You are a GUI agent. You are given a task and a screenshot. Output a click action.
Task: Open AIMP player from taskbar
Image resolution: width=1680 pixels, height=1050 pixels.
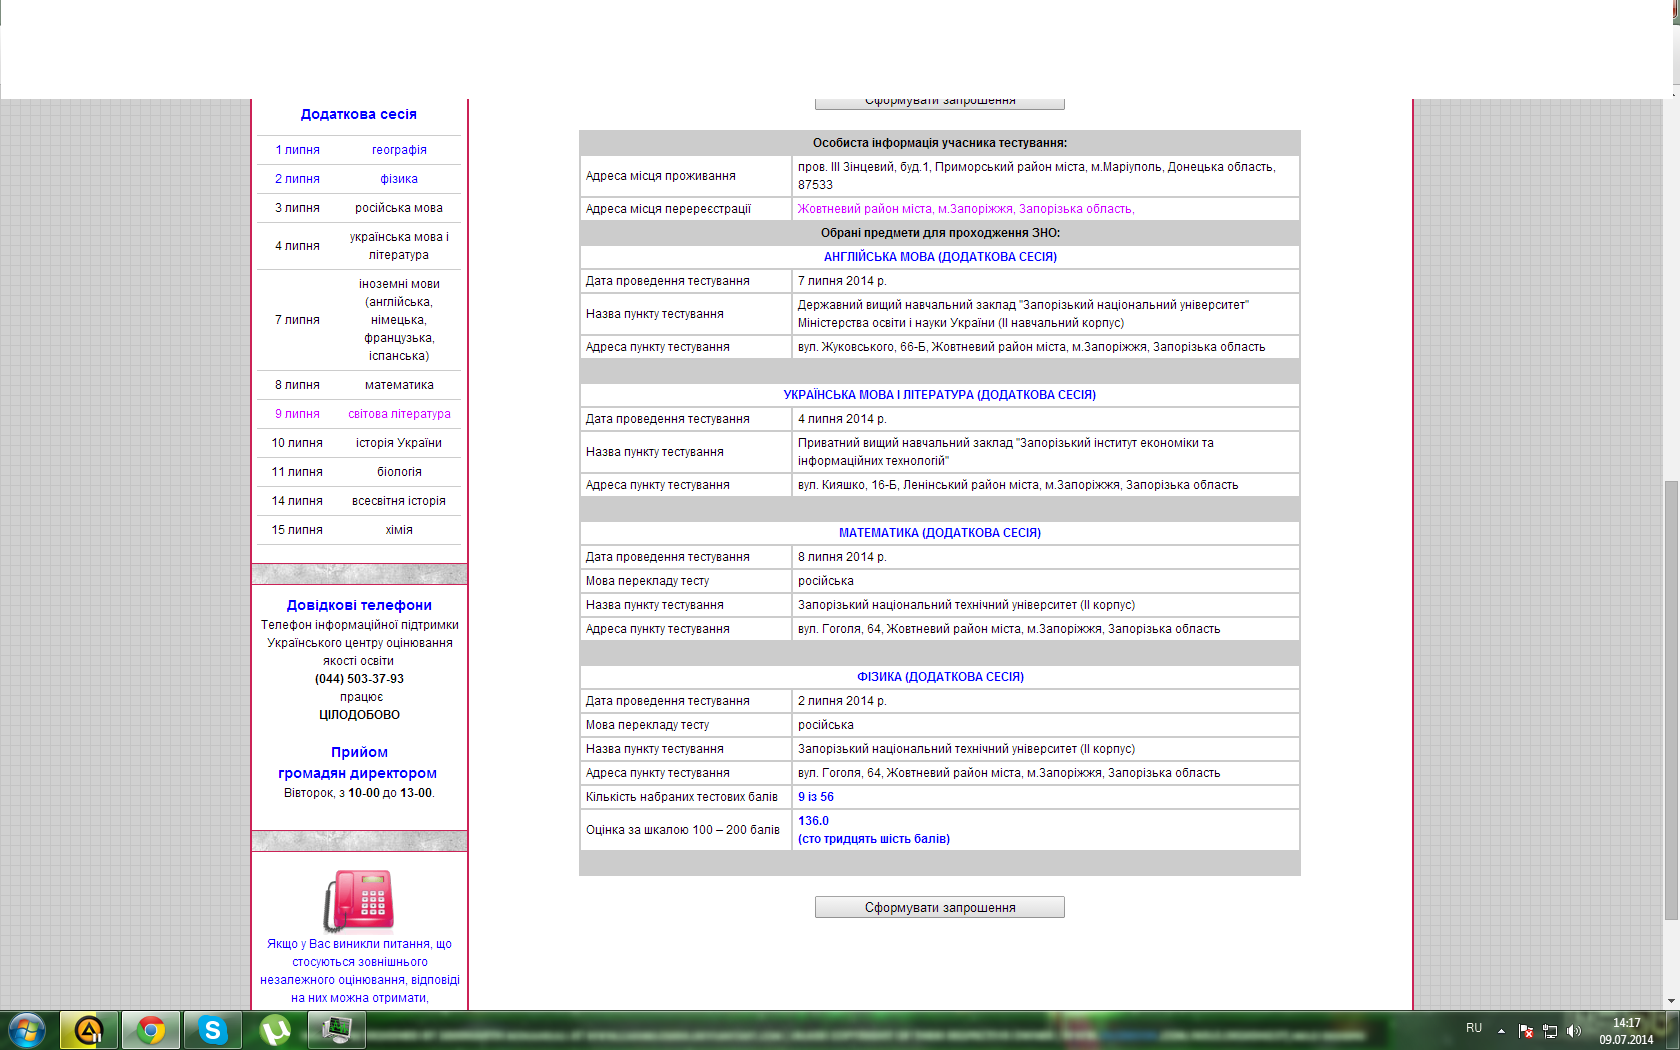point(89,1030)
